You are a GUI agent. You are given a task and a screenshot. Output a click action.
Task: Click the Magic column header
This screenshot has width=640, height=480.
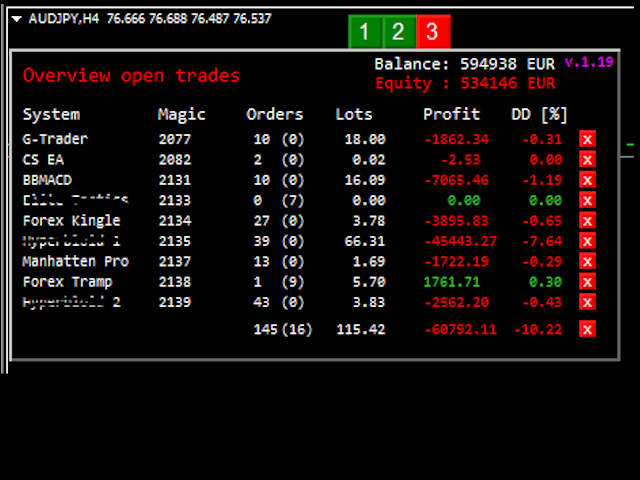pos(182,115)
